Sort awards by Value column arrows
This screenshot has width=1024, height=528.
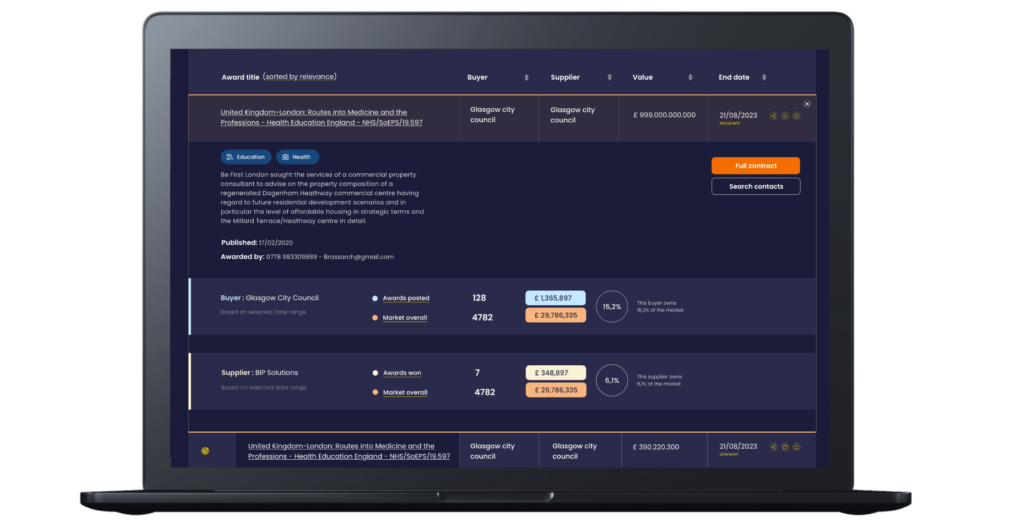point(690,78)
